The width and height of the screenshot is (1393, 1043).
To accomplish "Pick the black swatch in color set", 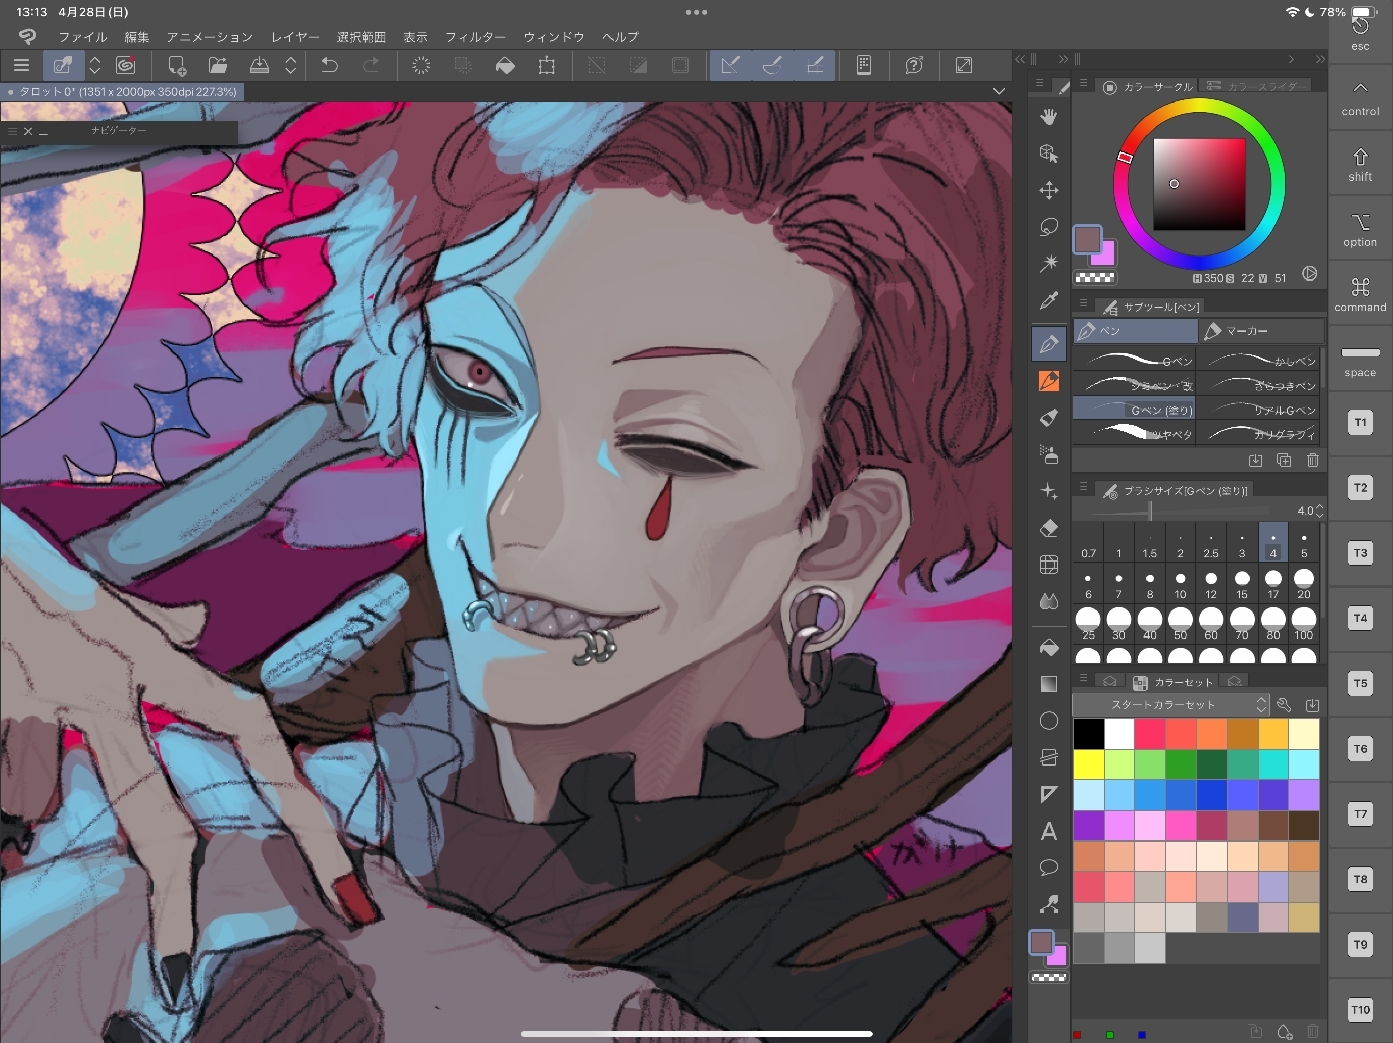I will pos(1088,734).
